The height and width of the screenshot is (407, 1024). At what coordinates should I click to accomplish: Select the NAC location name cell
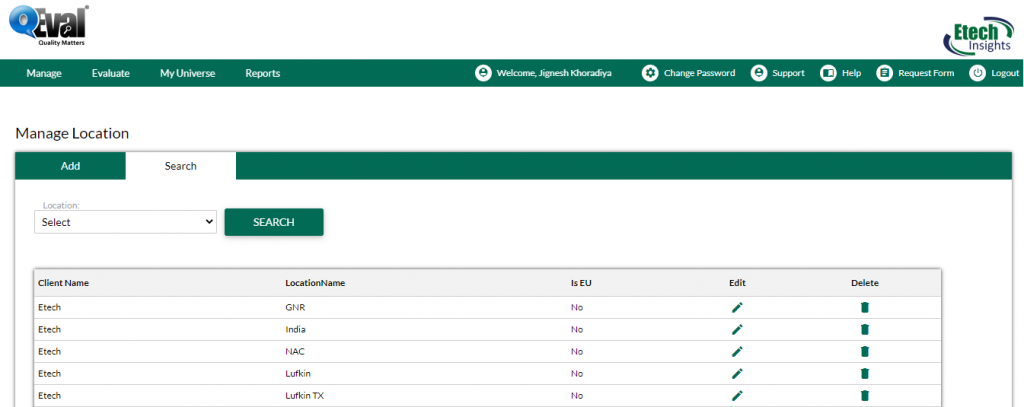295,351
